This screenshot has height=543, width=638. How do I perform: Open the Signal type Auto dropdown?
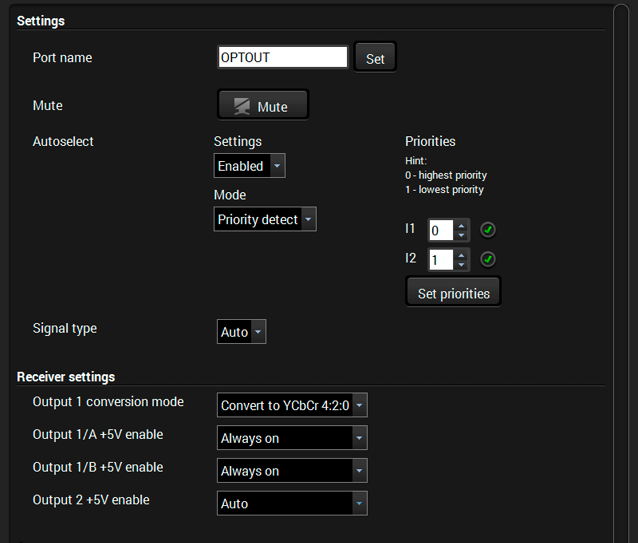click(x=241, y=331)
